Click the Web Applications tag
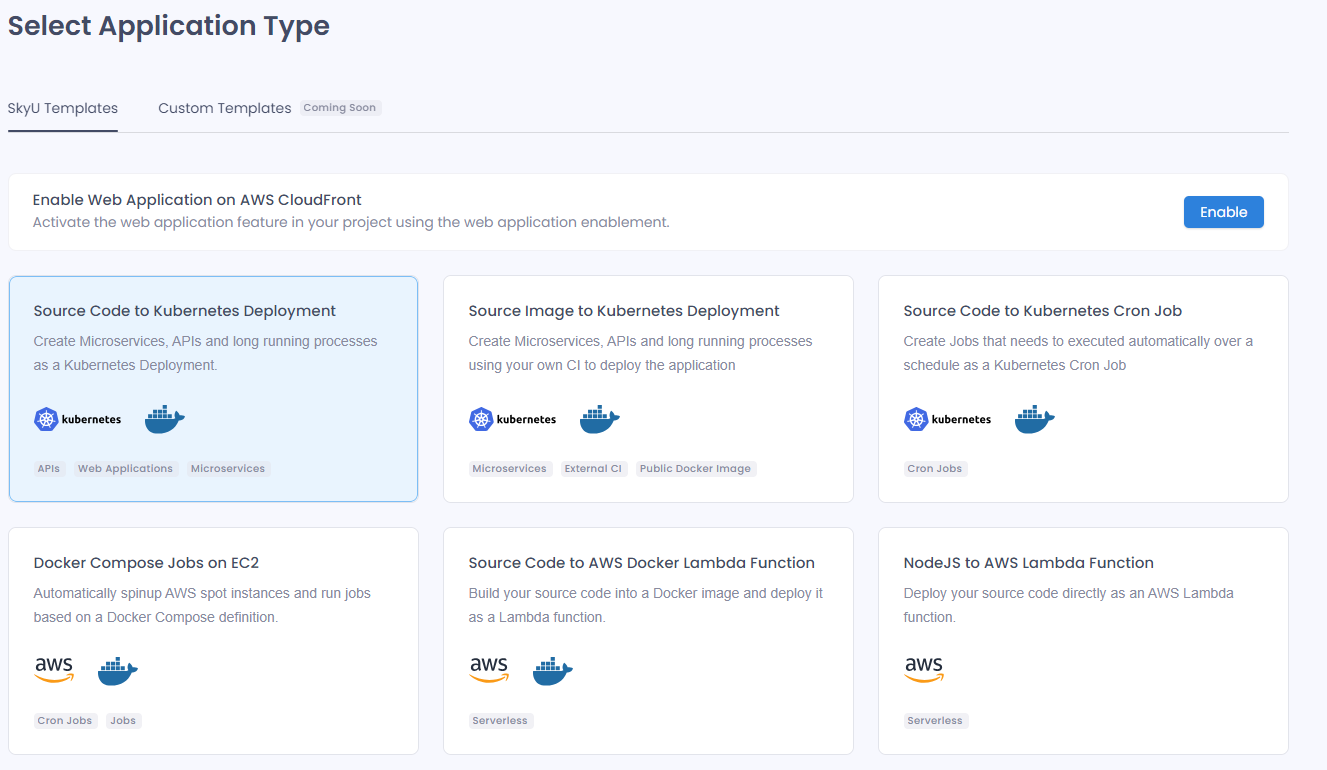This screenshot has width=1327, height=770. coord(125,469)
